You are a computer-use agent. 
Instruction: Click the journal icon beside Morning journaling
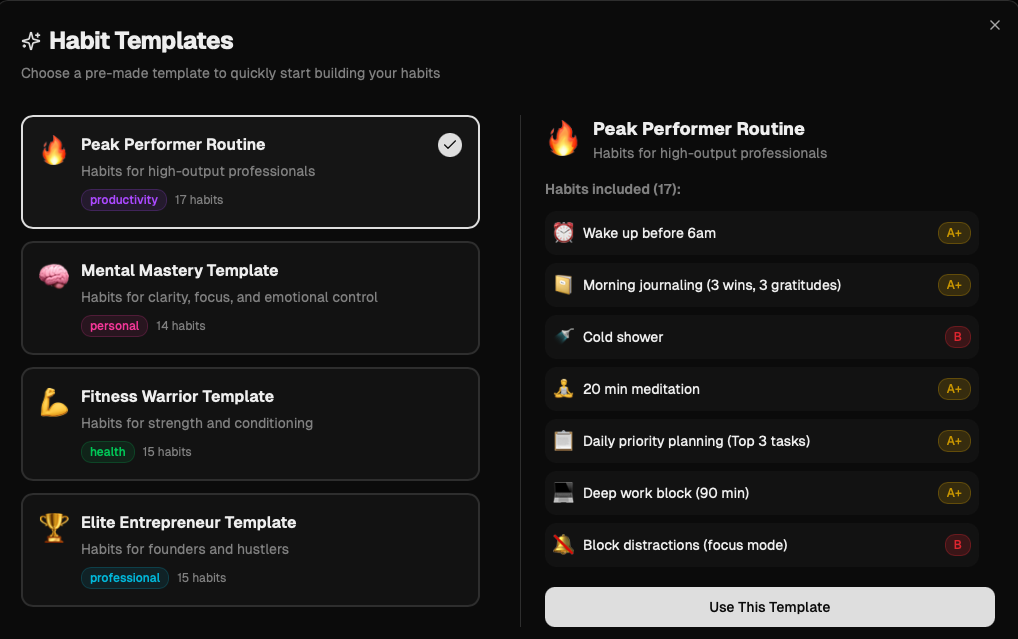[x=563, y=285]
